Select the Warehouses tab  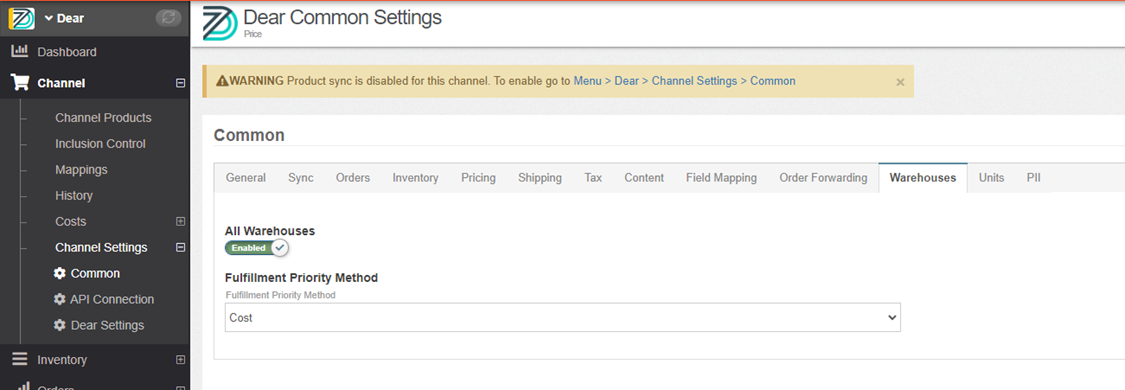(x=923, y=178)
